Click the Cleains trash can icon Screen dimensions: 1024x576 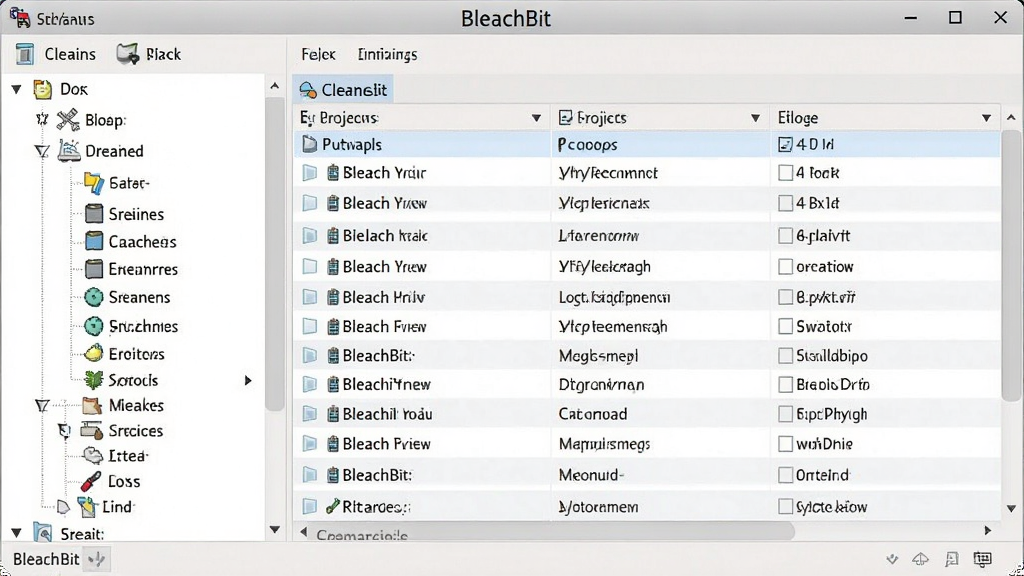25,54
